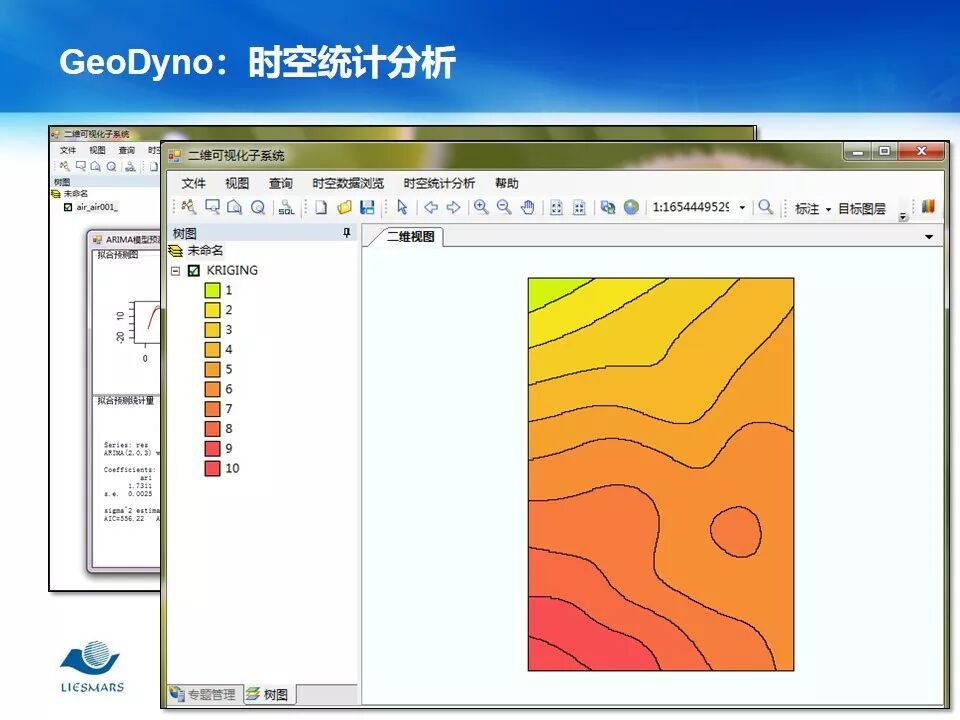Viewport: 960px width, 720px height.
Task: Activate the zoom out magnifier tool
Action: coord(504,207)
